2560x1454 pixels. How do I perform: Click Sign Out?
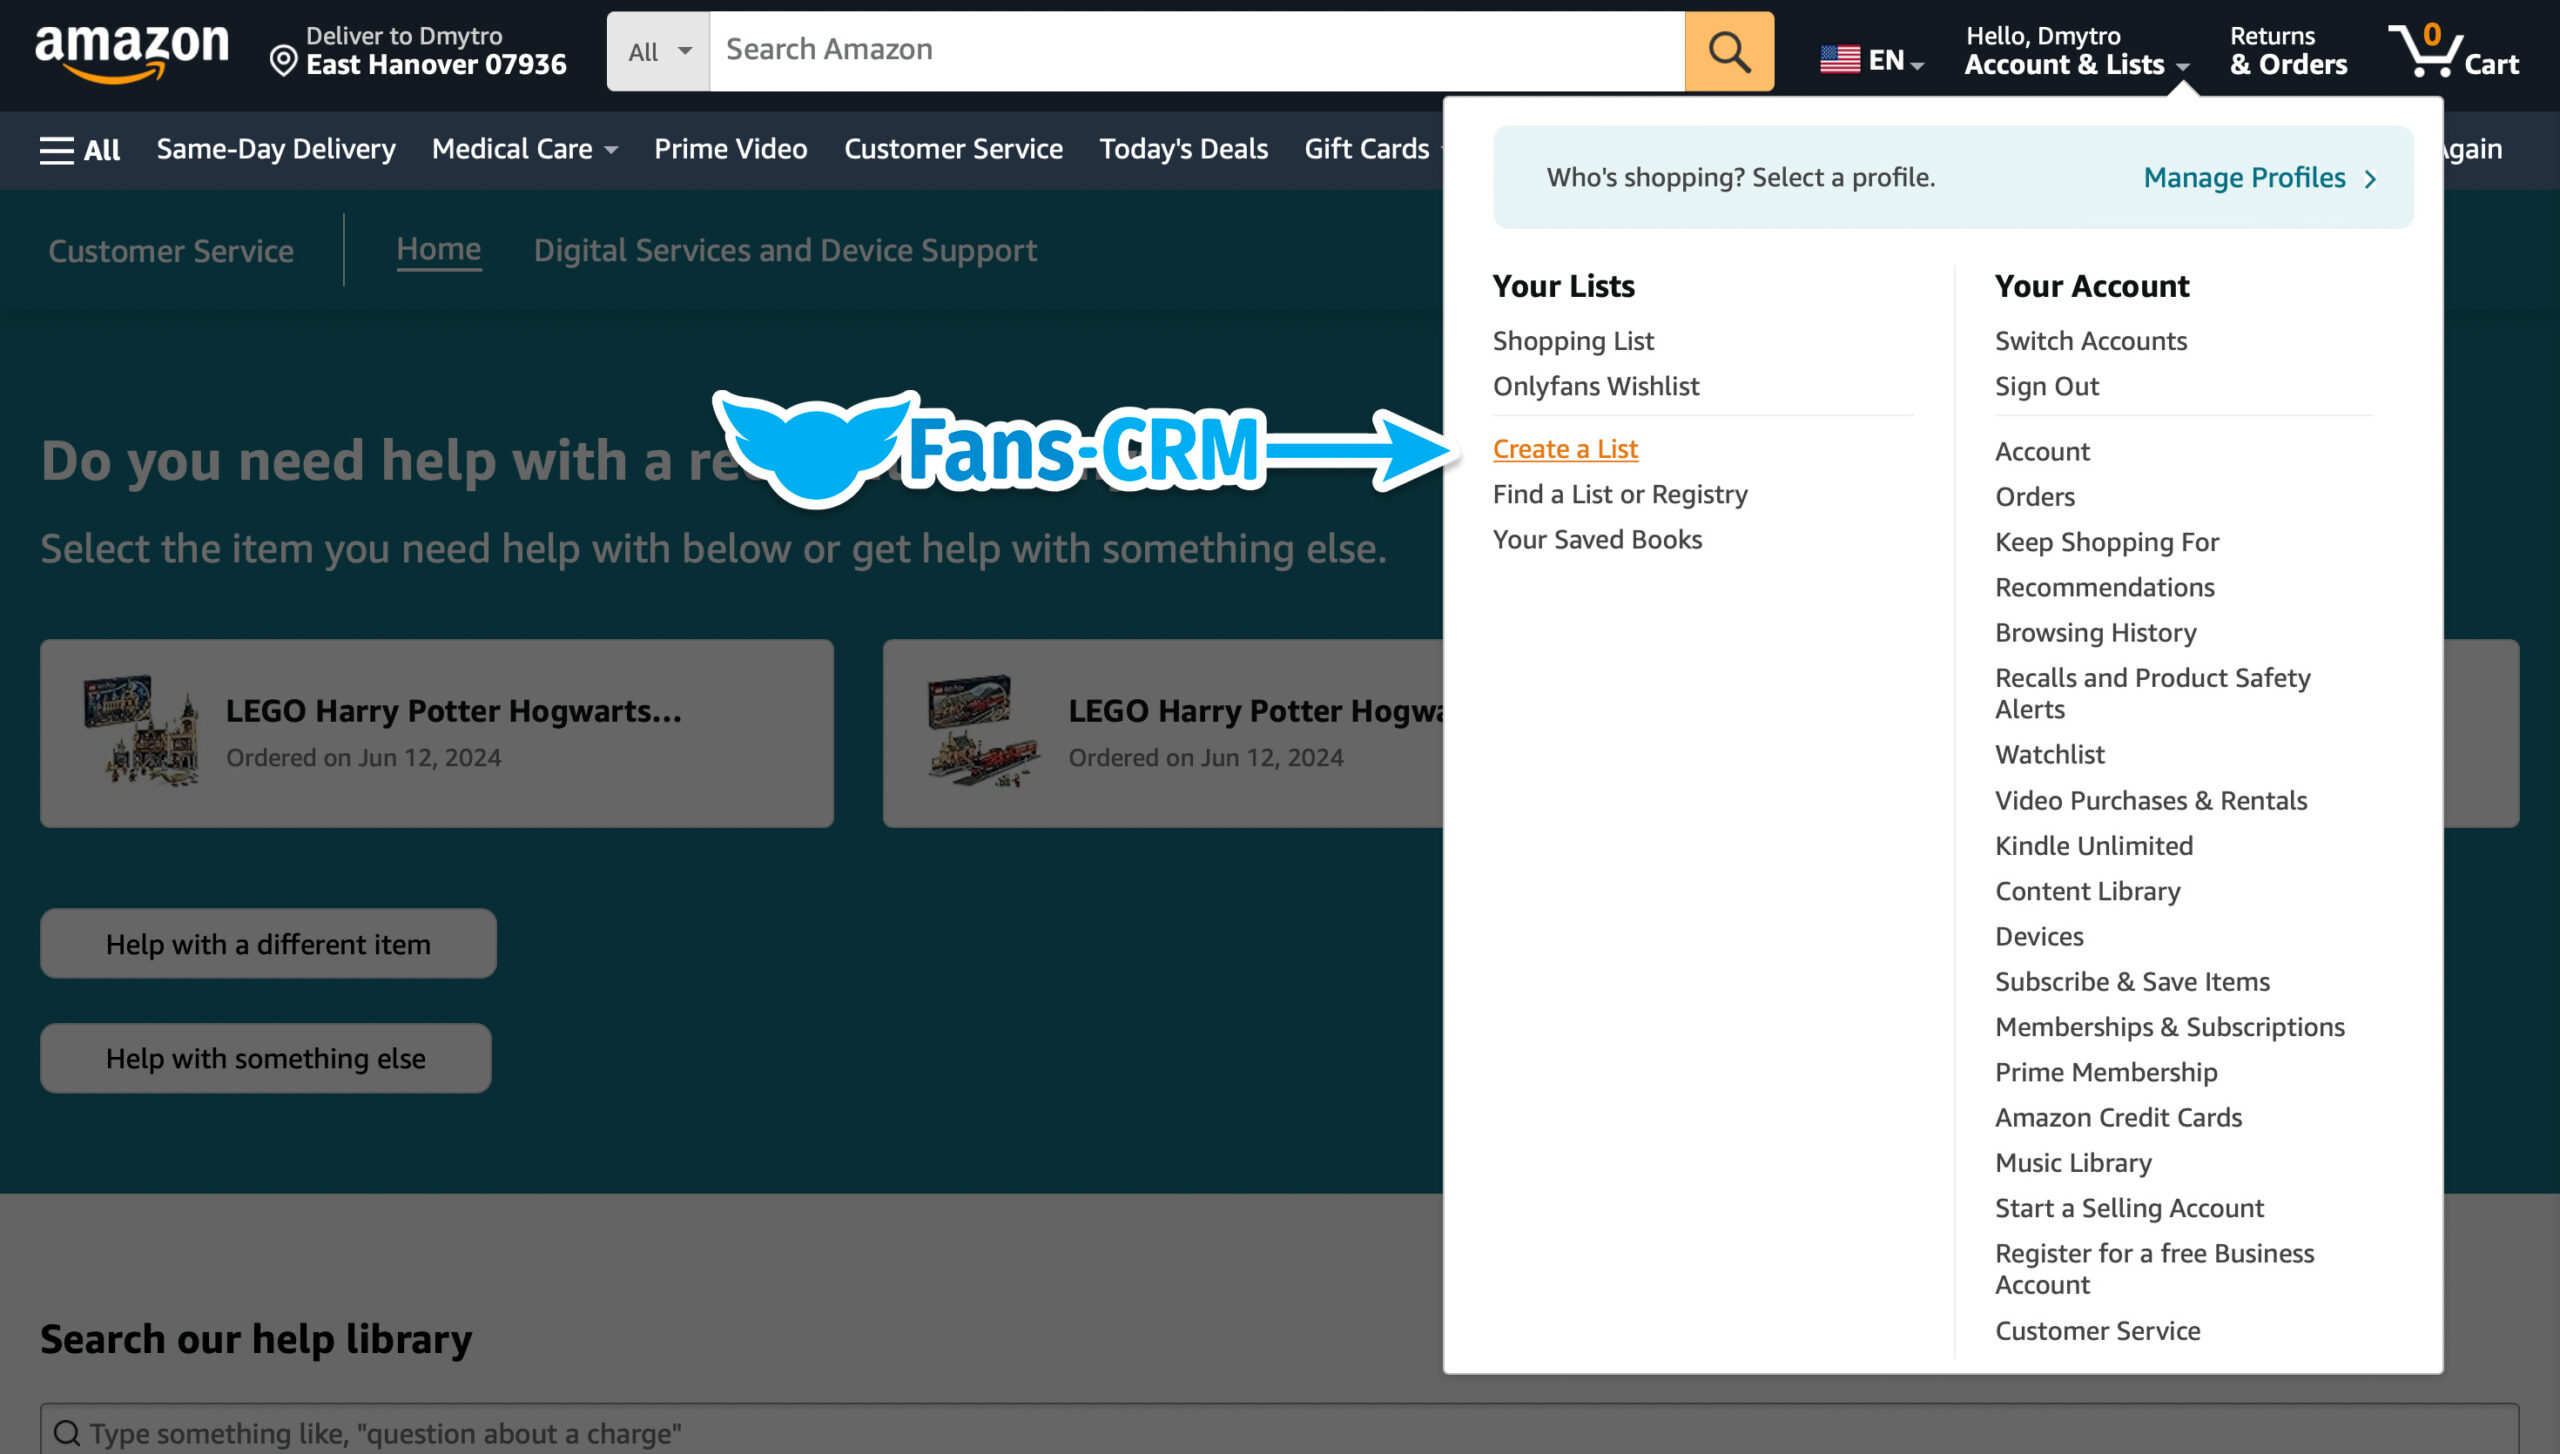click(x=2046, y=386)
